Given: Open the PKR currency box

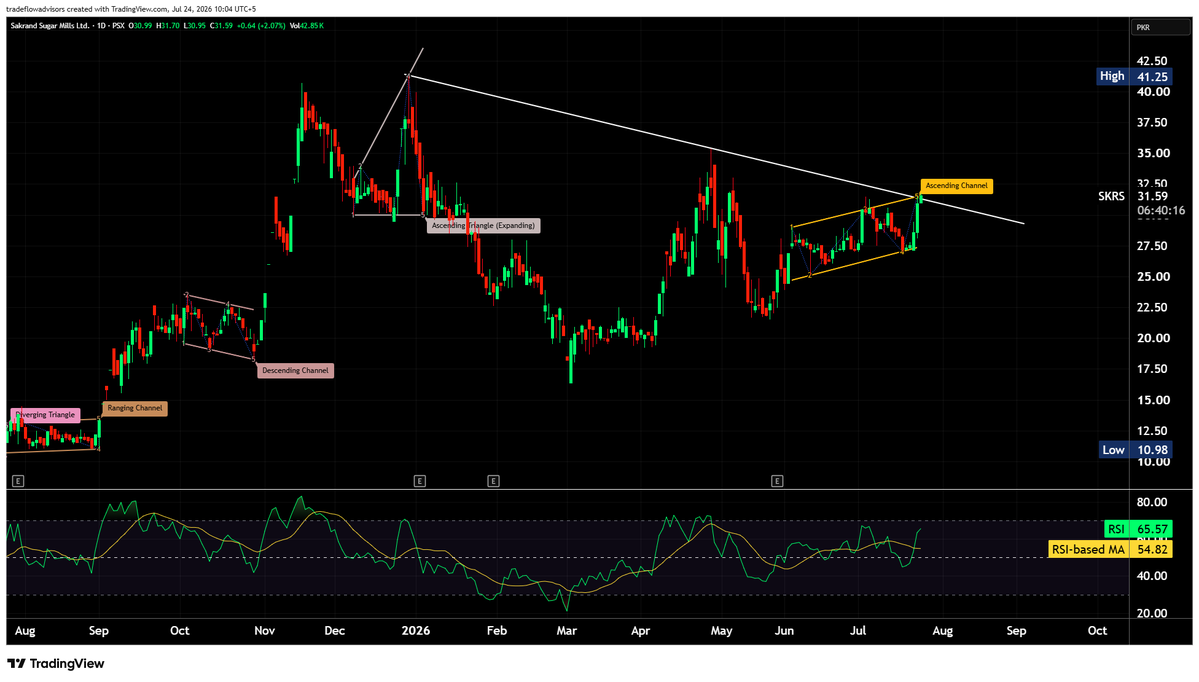Looking at the screenshot, I should (1160, 28).
